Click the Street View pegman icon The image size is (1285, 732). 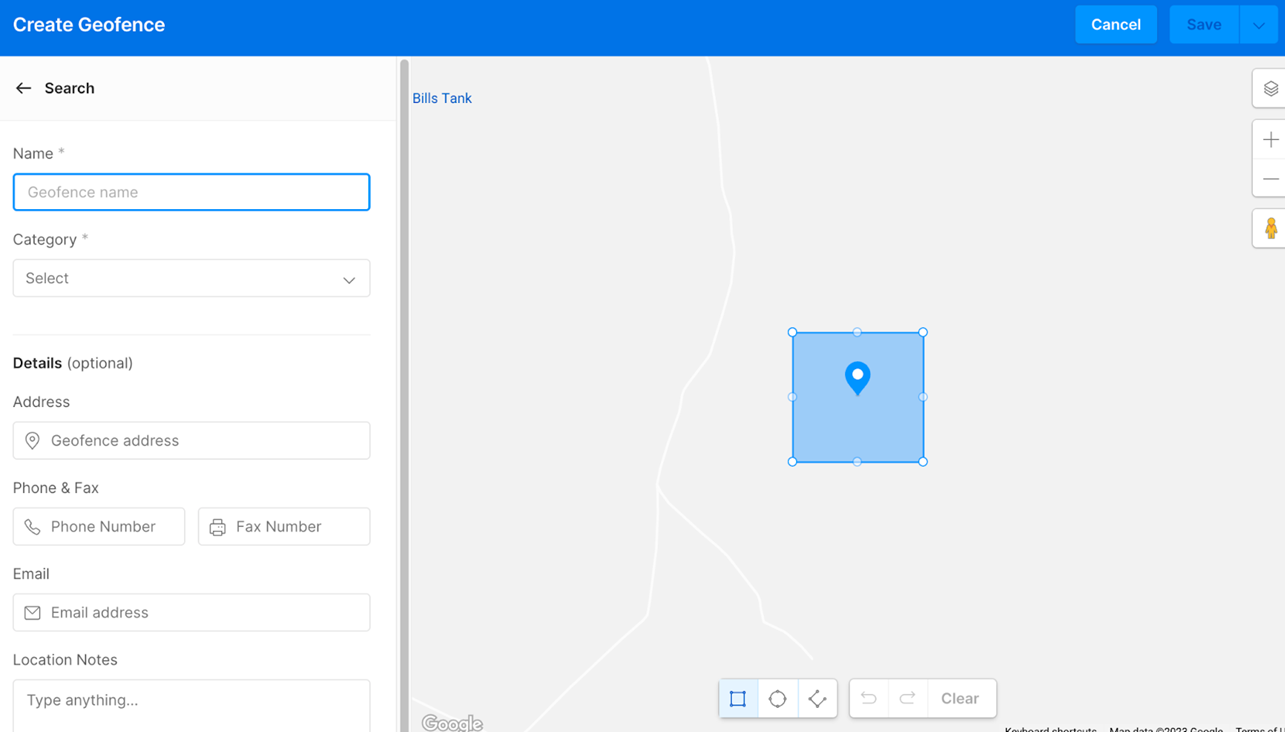point(1270,229)
